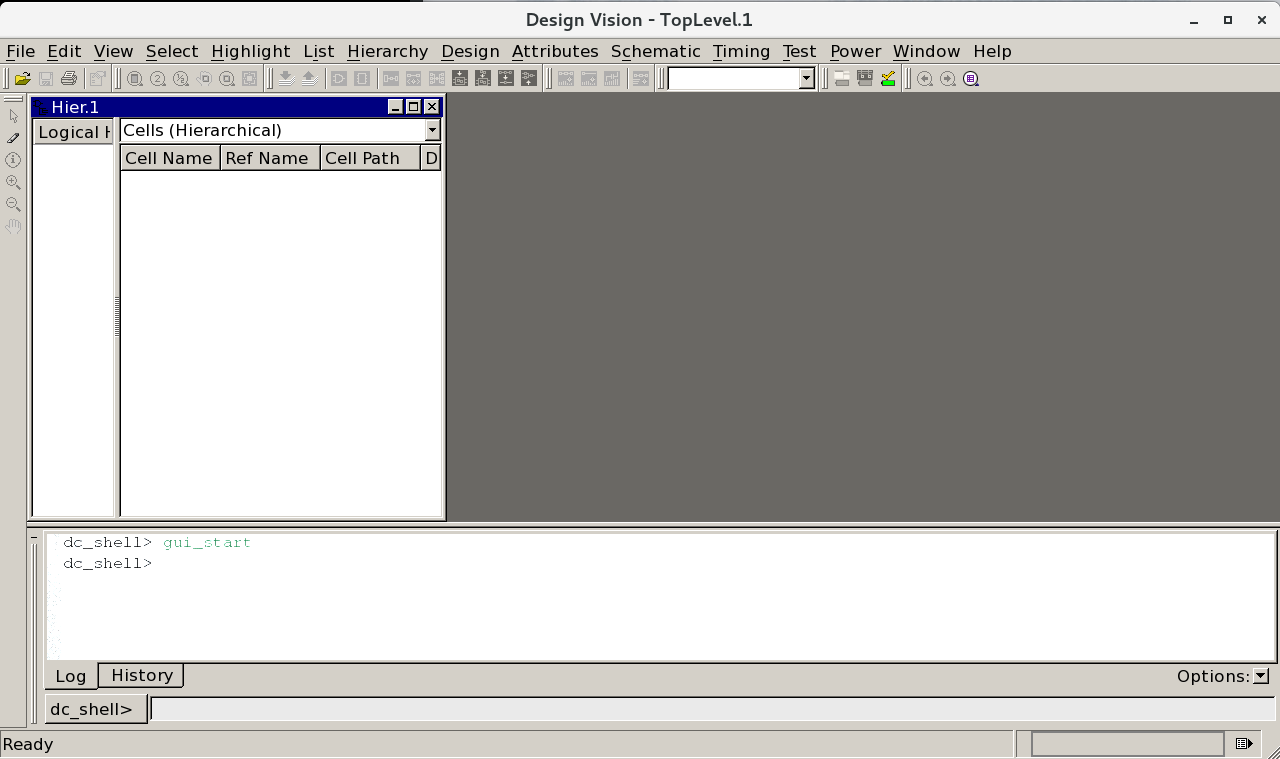Click the zoom 1/2 toolbar icon
Viewport: 1280px width, 759px height.
pyautogui.click(x=180, y=77)
